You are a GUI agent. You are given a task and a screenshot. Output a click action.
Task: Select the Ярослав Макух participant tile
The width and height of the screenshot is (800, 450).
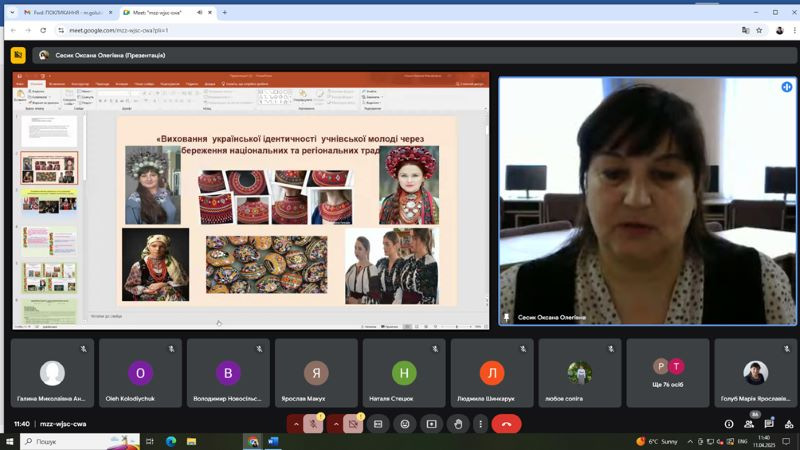click(316, 373)
